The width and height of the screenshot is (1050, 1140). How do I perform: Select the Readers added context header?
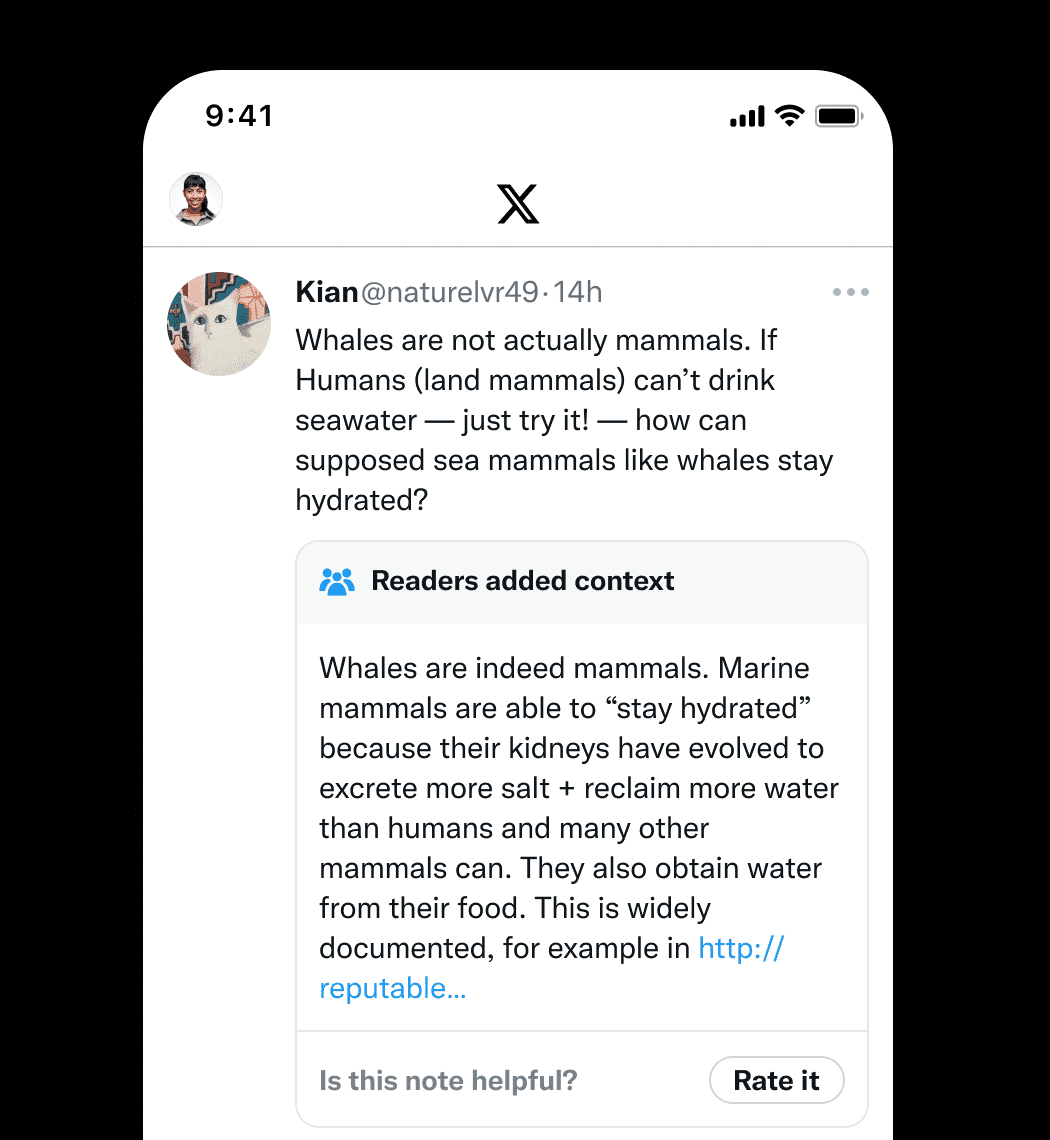point(523,581)
